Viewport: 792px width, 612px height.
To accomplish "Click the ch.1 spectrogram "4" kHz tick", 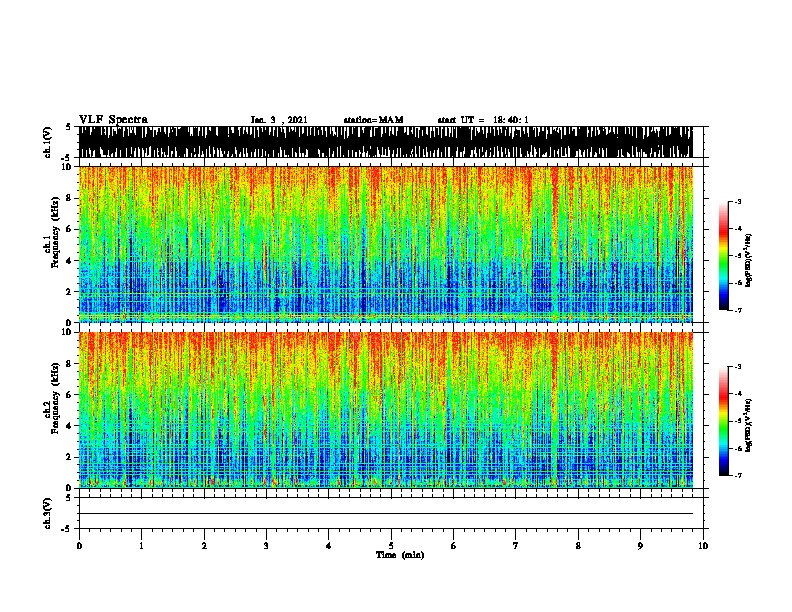I will tap(70, 261).
